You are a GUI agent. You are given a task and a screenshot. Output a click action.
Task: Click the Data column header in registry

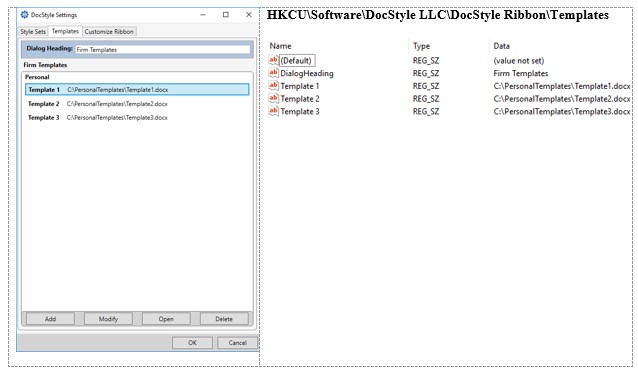coord(501,46)
